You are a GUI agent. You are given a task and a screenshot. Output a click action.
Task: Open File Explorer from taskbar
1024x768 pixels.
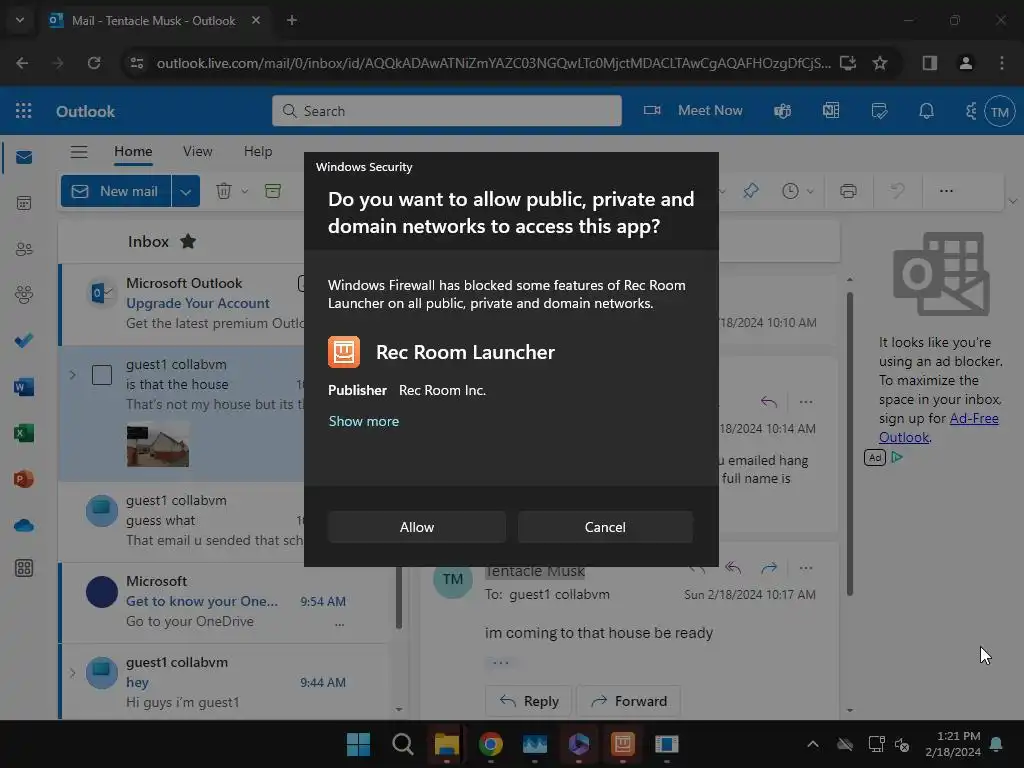tap(447, 744)
